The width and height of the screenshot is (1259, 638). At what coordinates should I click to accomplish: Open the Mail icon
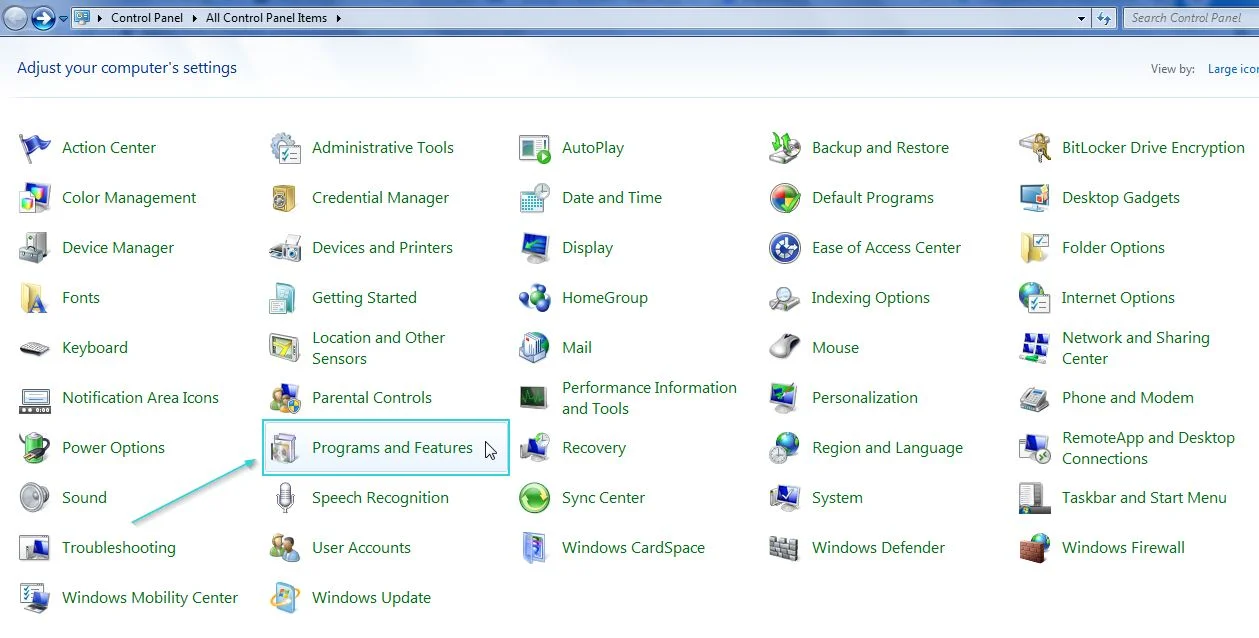point(535,348)
